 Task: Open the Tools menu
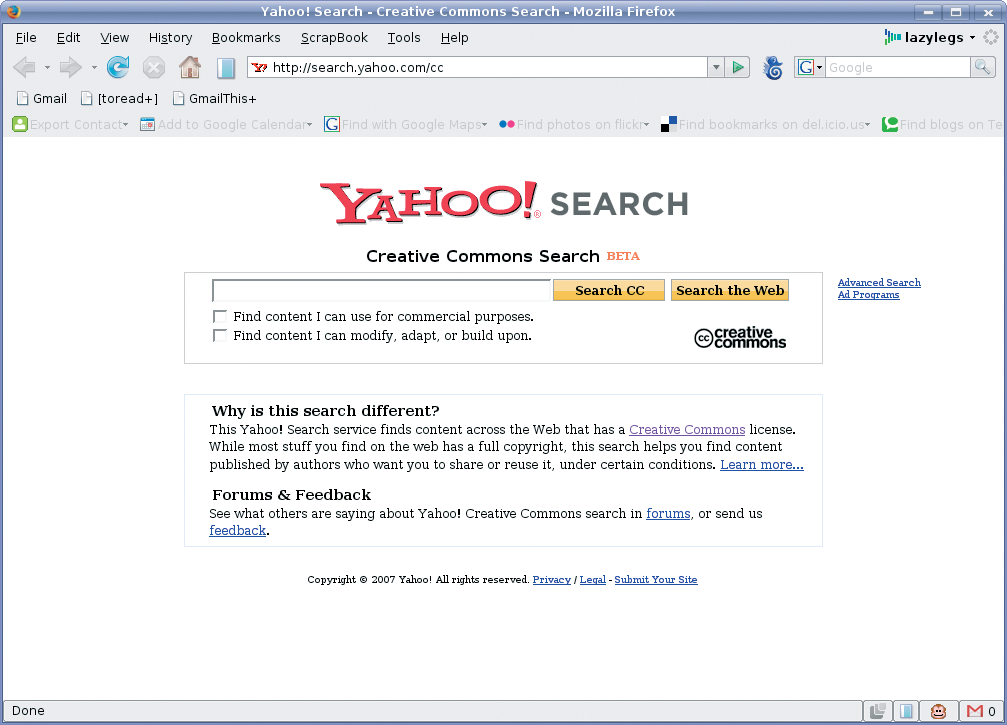[403, 38]
